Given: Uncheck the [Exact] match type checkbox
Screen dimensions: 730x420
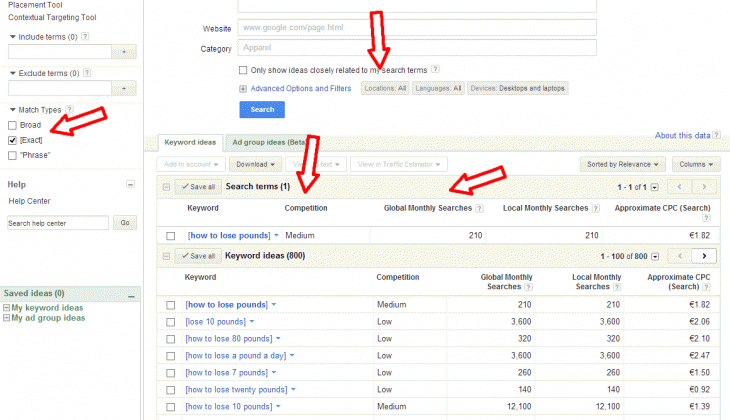Looking at the screenshot, I should (12, 140).
